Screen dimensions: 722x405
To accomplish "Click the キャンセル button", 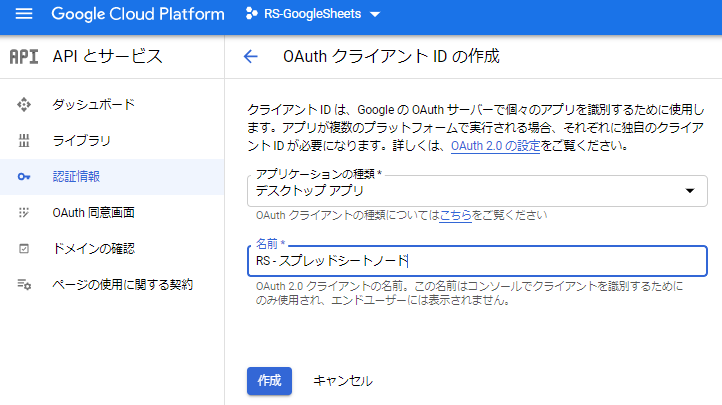I will click(x=343, y=381).
